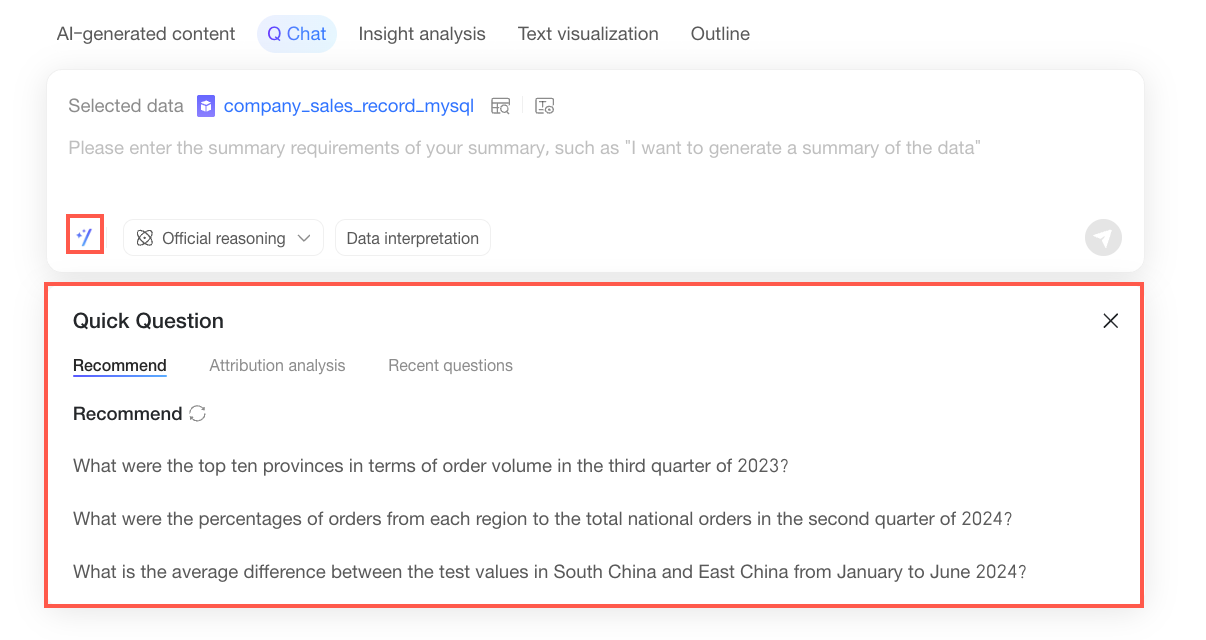The height and width of the screenshot is (640, 1206).
Task: Open the Quick Question sparkle icon
Action: click(85, 237)
